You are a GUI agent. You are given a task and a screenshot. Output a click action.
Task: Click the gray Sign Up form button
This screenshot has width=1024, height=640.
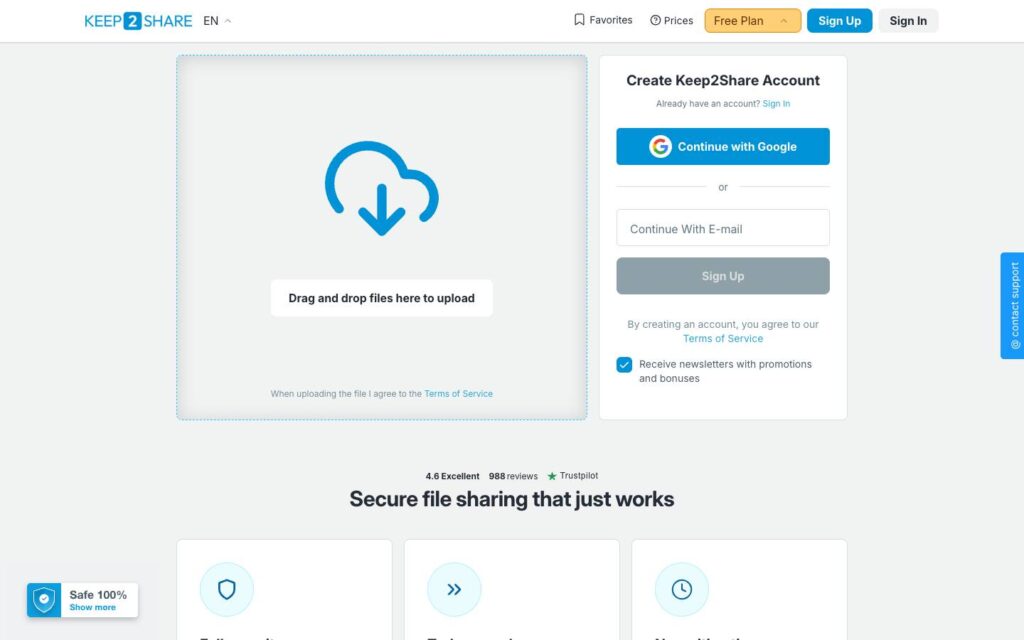(723, 276)
